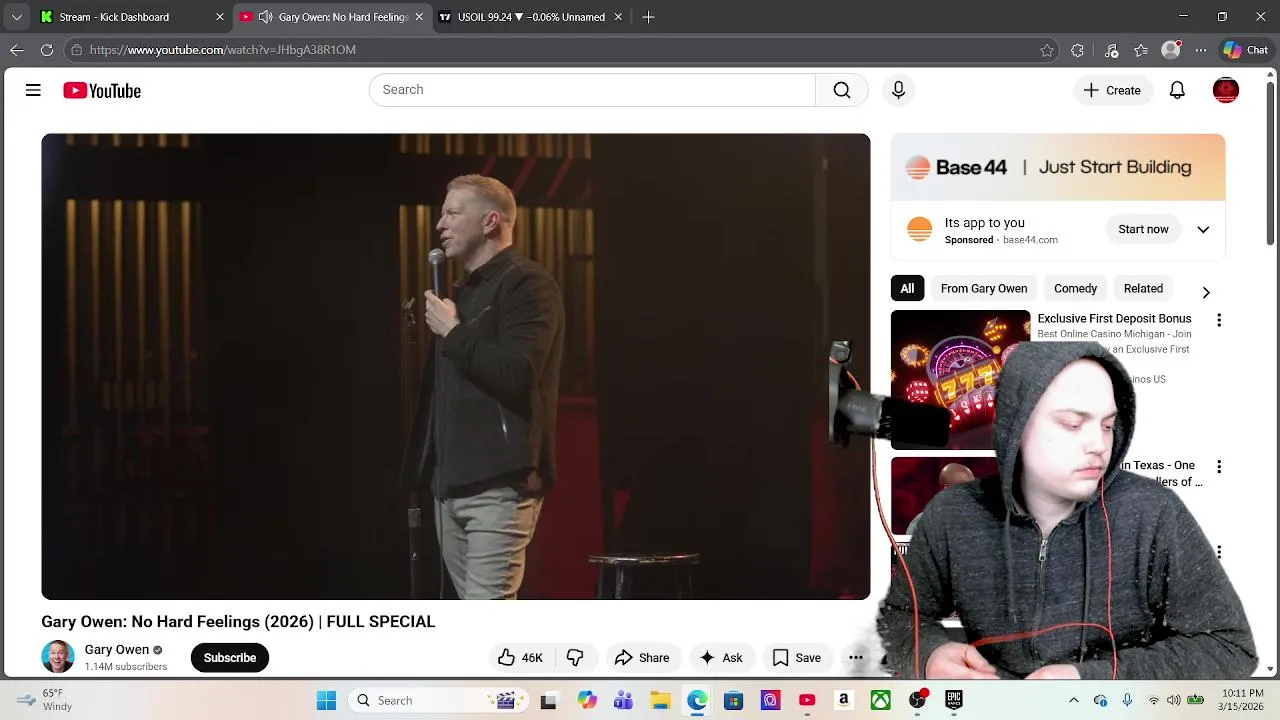Open Edge settings and more menu
This screenshot has height=720, width=1280.
click(x=1201, y=50)
